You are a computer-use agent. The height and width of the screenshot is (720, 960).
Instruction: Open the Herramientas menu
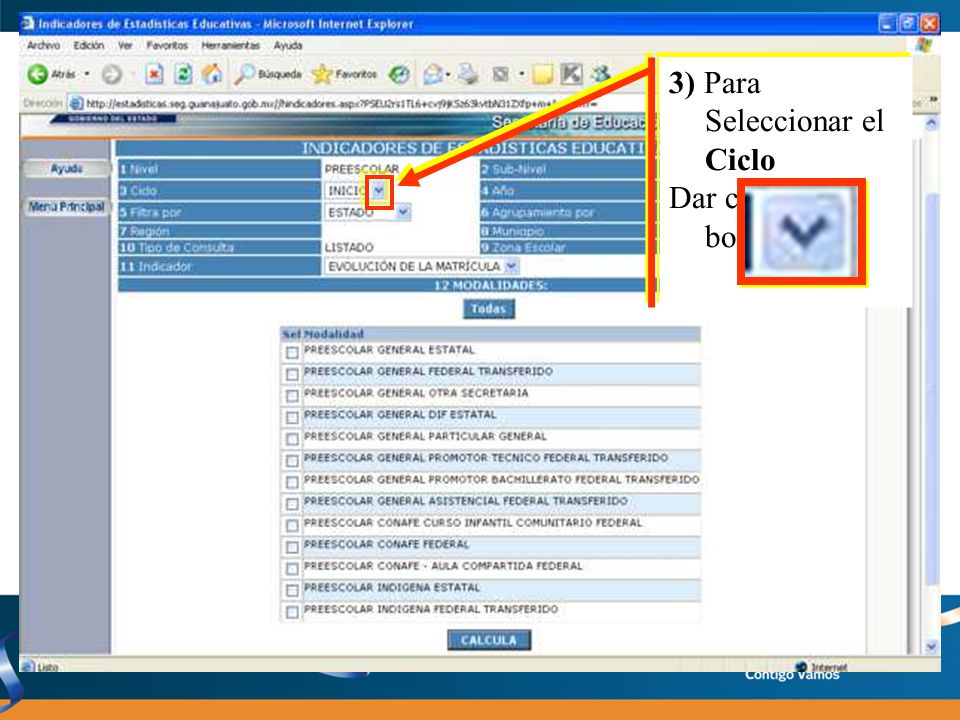(231, 45)
